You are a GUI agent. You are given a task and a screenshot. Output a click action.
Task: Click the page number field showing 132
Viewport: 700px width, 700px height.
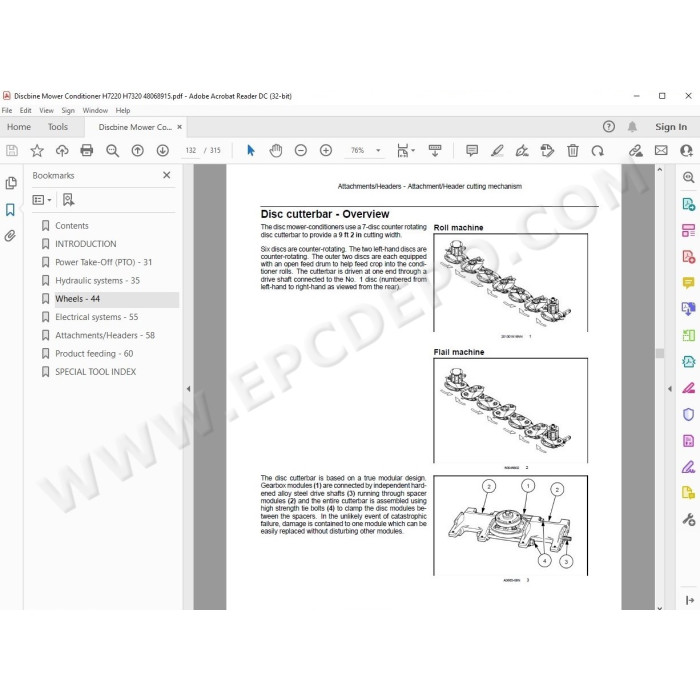[191, 150]
